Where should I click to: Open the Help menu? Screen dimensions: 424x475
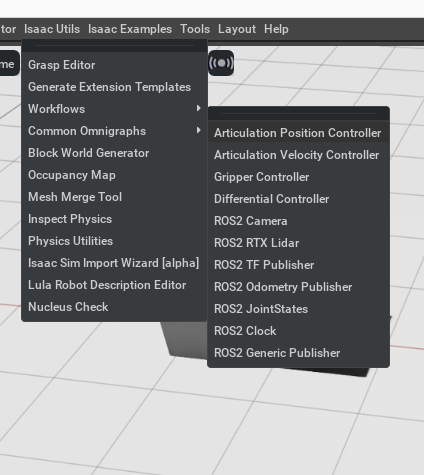click(276, 29)
